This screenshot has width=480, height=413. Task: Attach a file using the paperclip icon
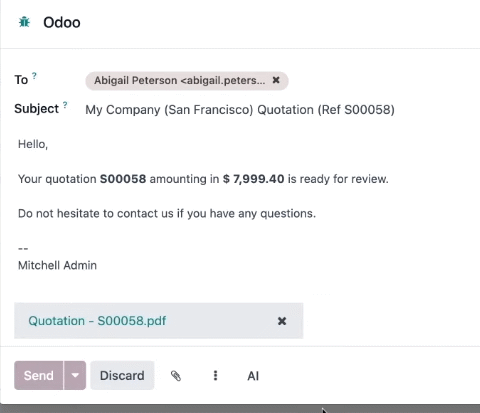point(176,376)
